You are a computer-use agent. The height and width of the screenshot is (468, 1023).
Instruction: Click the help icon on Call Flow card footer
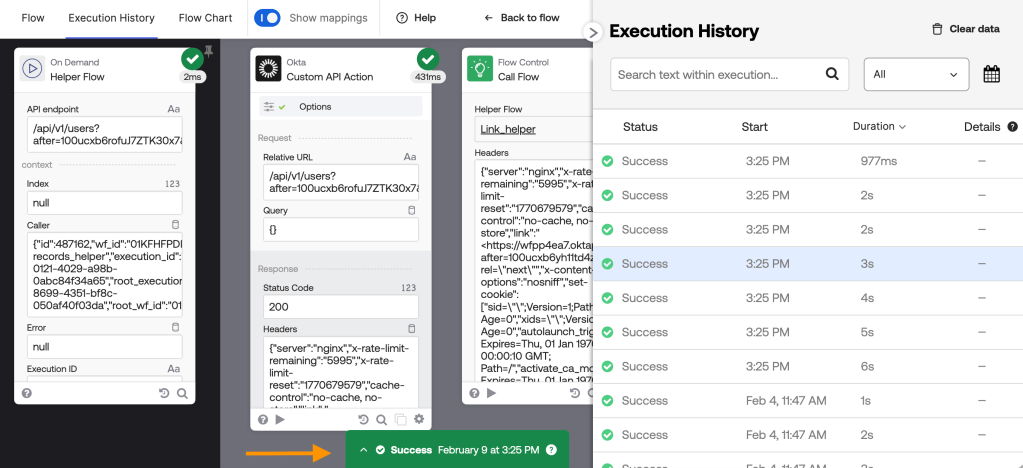[474, 394]
